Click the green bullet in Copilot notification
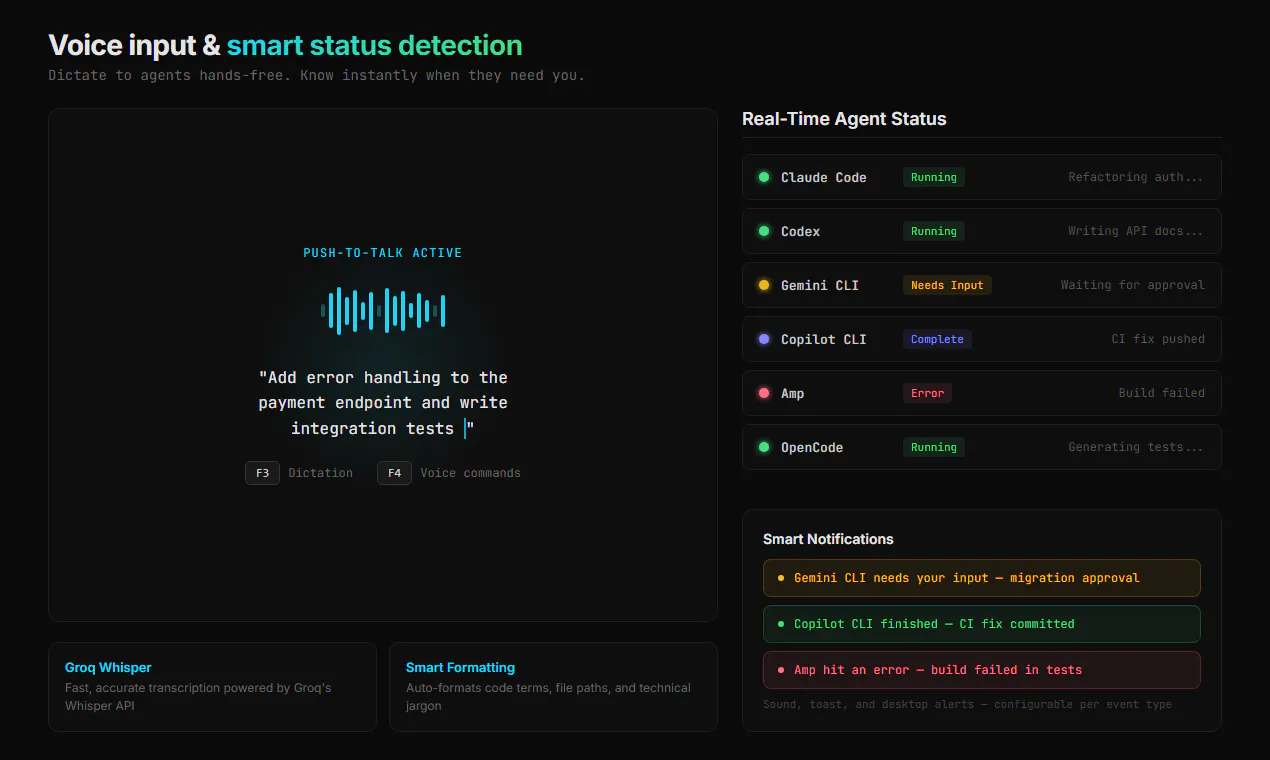The height and width of the screenshot is (760, 1270). tap(781, 624)
